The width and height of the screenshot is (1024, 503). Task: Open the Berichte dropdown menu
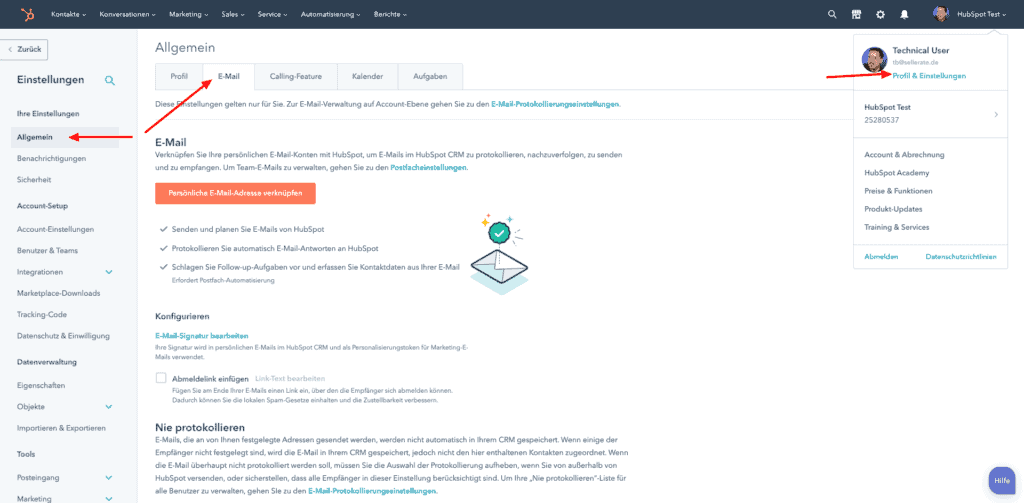391,14
